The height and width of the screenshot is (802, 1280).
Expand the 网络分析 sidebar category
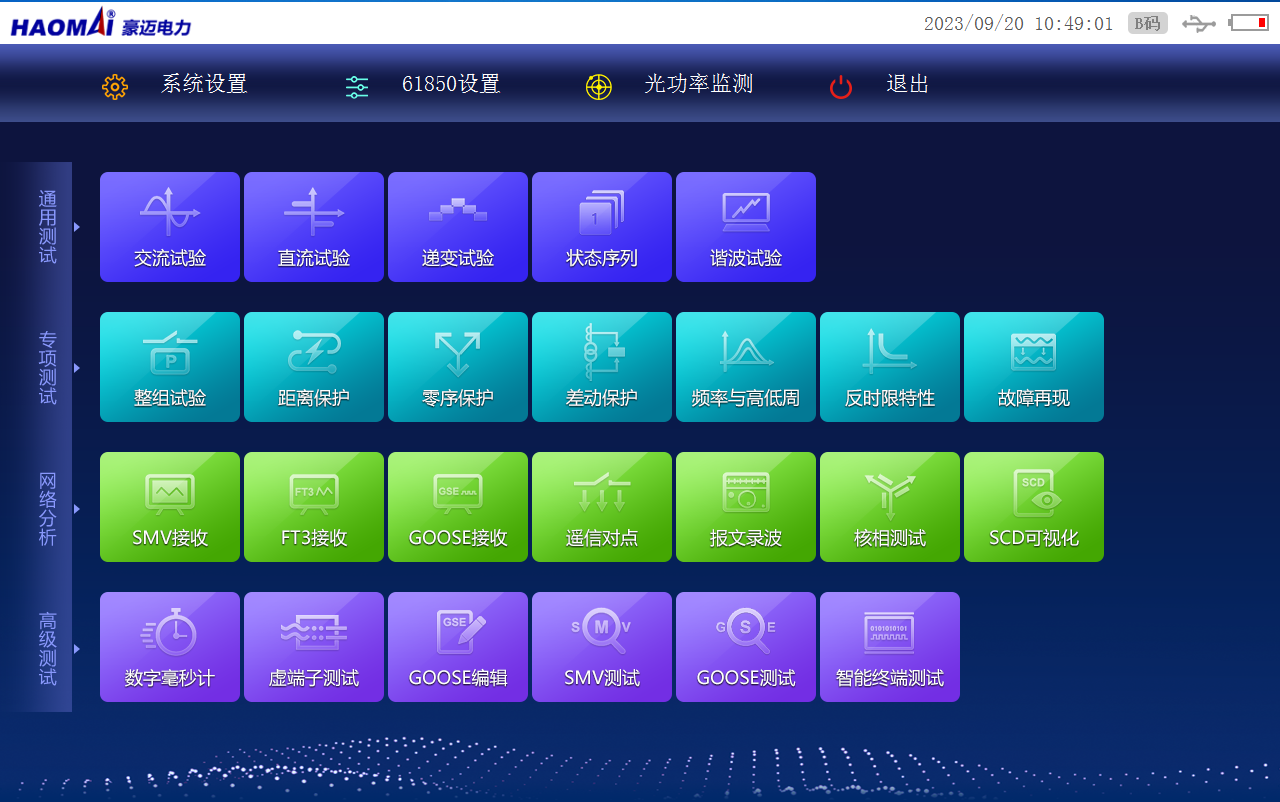(76, 508)
